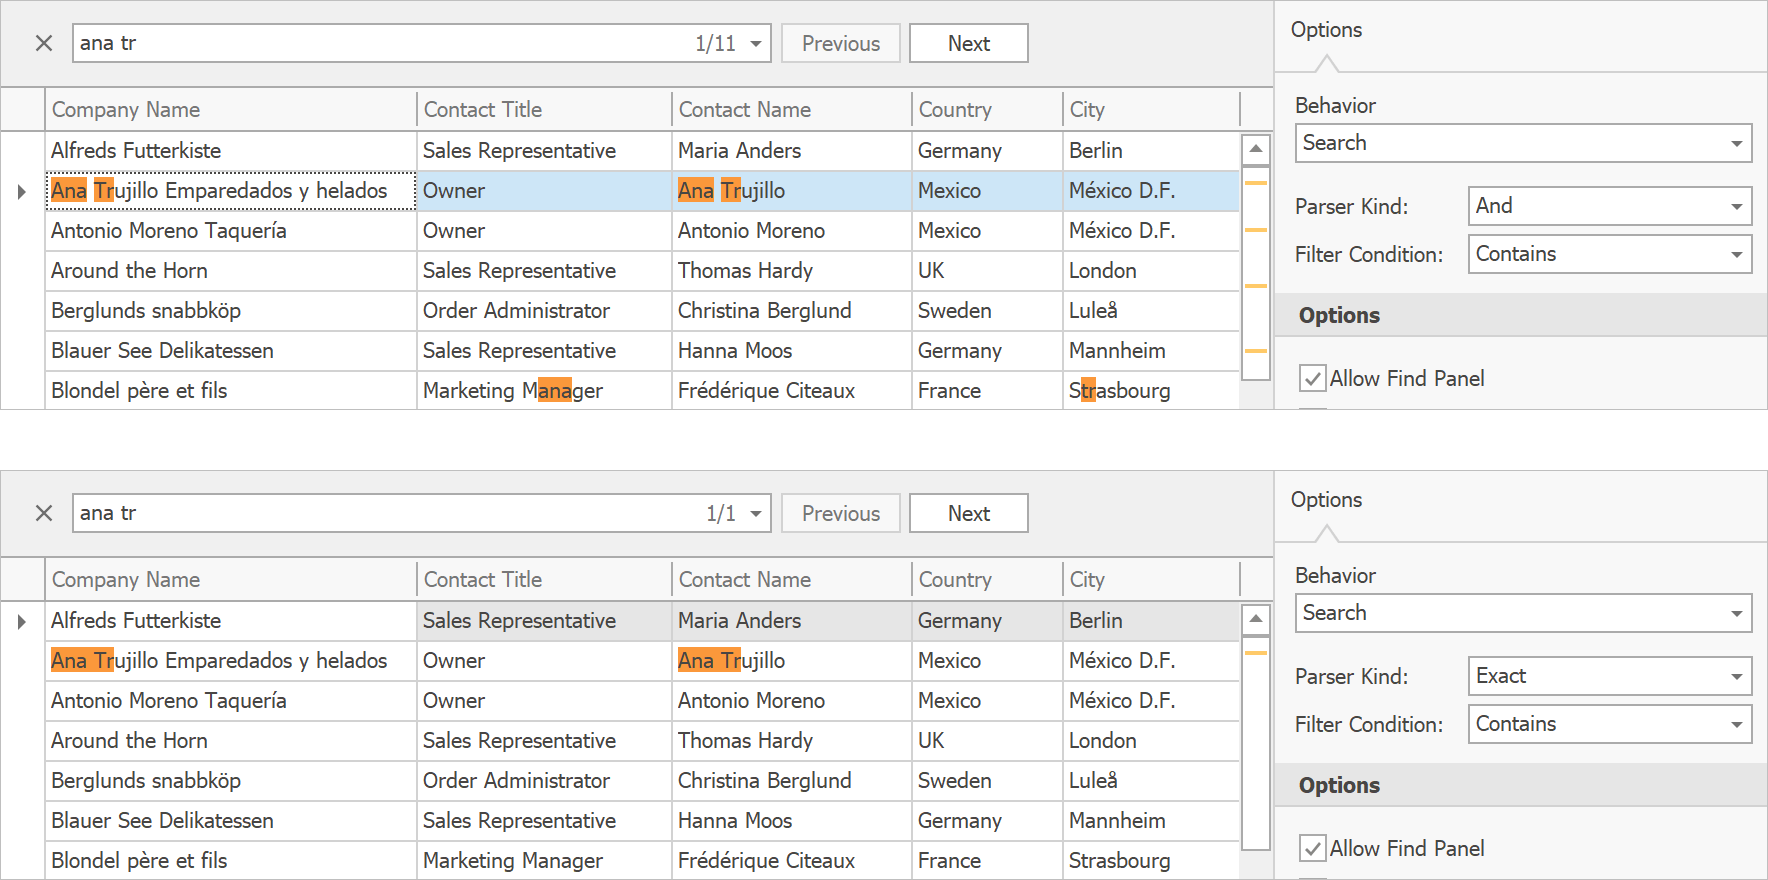Select 'Frédérique Citeaux' cell in bottom grid
Image resolution: width=1768 pixels, height=880 pixels.
coord(791,861)
